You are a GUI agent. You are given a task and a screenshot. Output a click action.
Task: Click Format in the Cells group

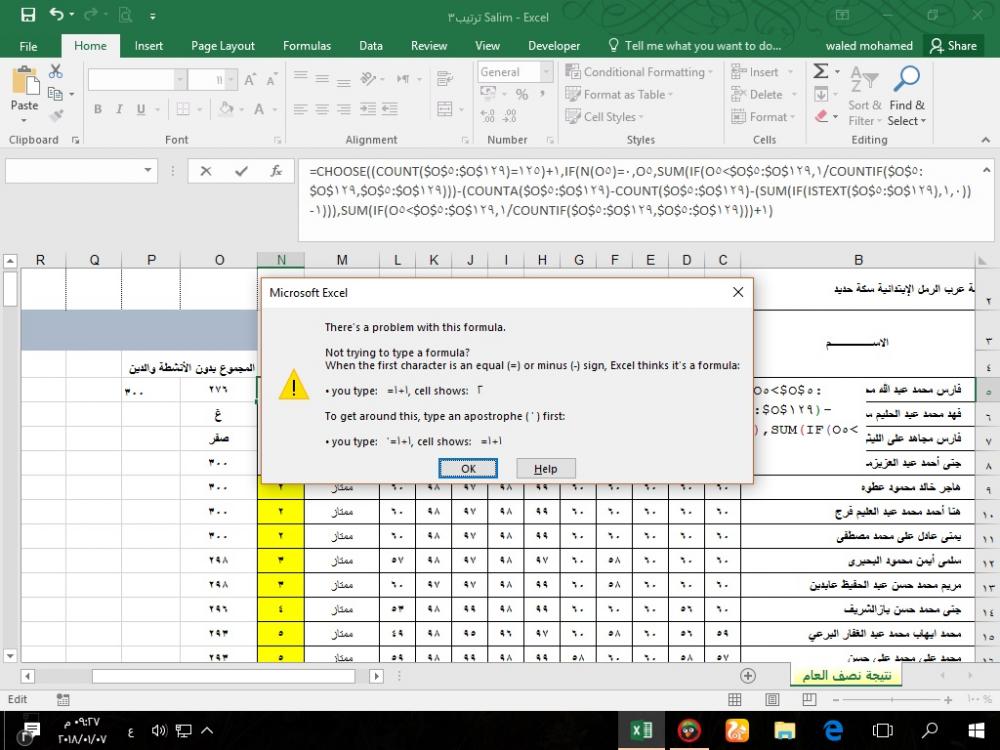pyautogui.click(x=763, y=117)
